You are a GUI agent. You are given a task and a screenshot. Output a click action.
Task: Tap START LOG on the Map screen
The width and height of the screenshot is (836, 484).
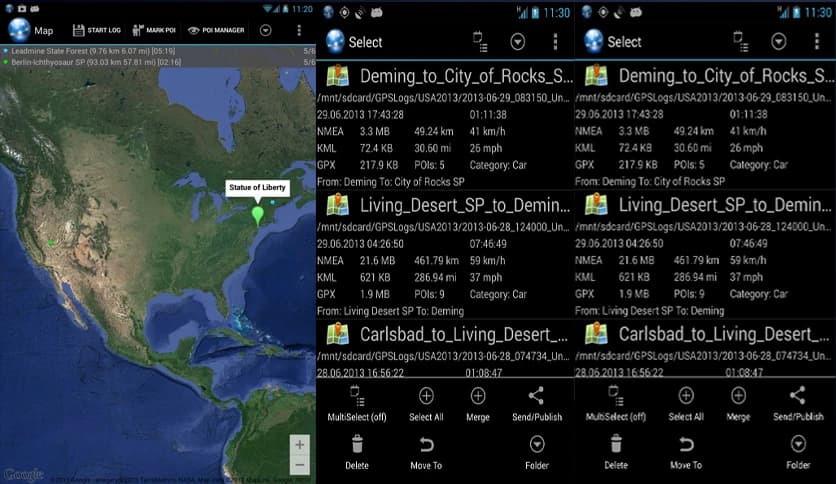pyautogui.click(x=97, y=30)
